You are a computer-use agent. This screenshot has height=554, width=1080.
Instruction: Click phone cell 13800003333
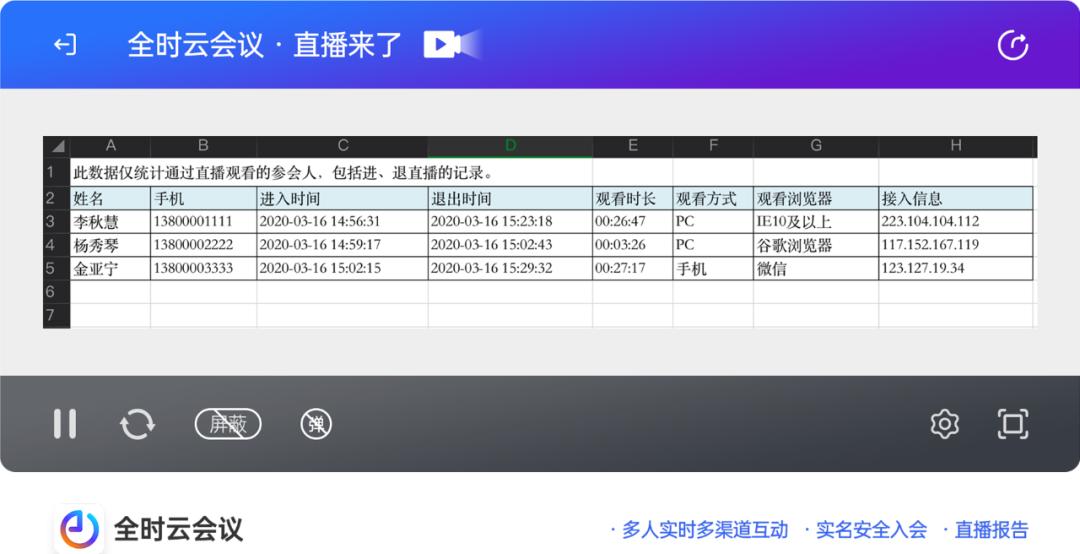tap(203, 269)
